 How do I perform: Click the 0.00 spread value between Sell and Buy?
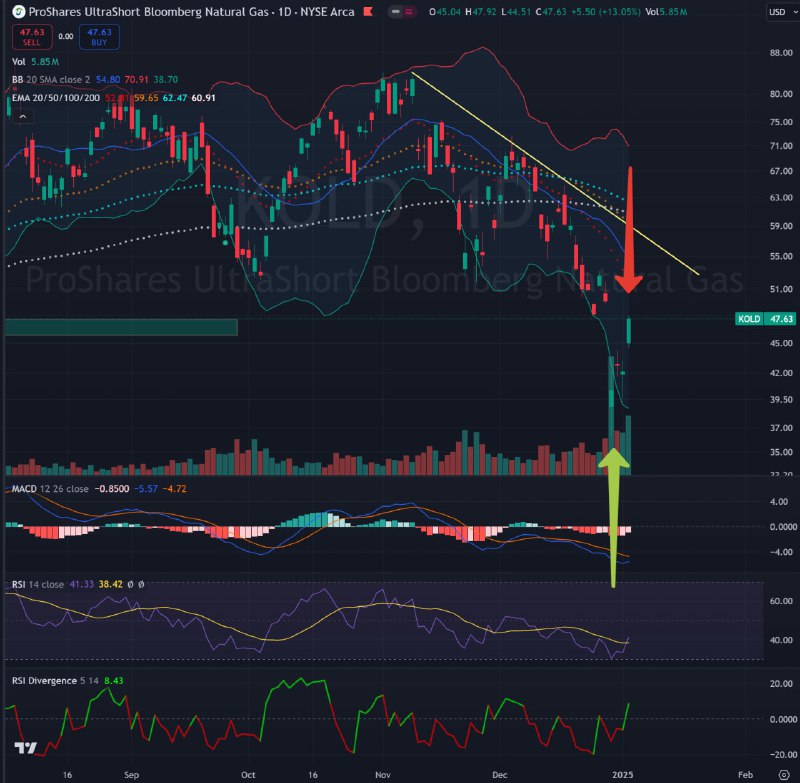tap(65, 36)
